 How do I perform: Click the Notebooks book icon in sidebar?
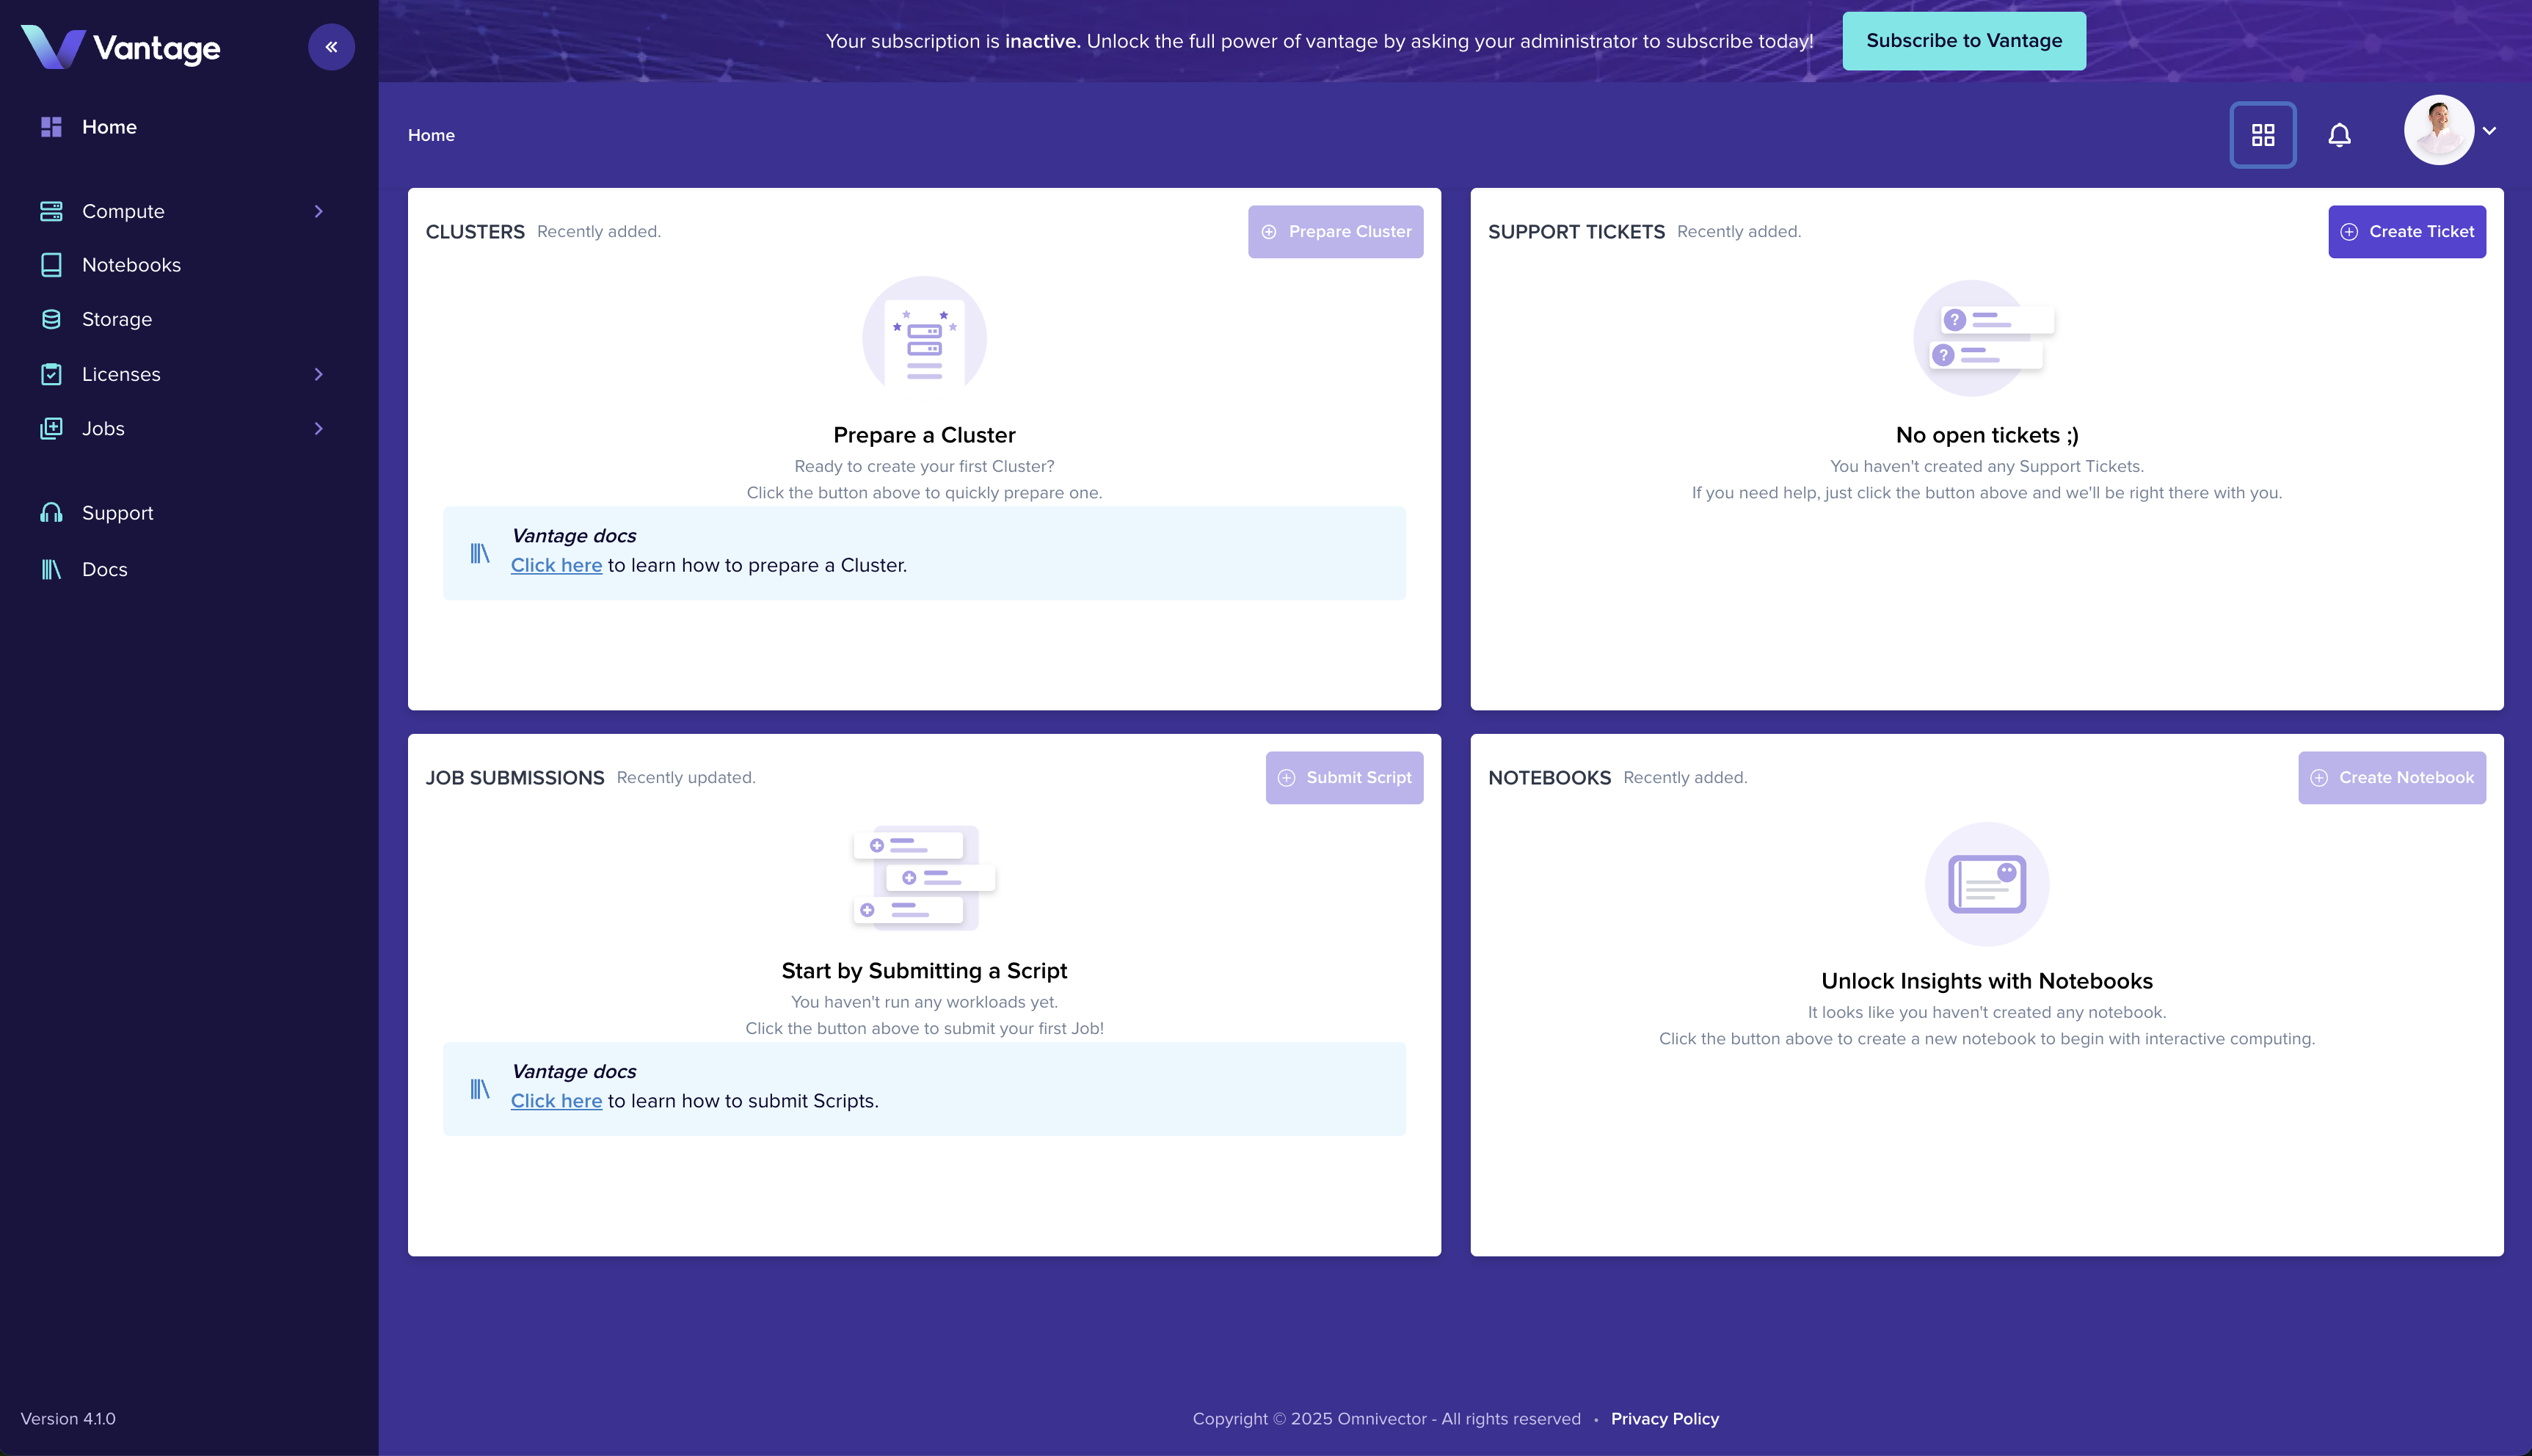(x=51, y=265)
